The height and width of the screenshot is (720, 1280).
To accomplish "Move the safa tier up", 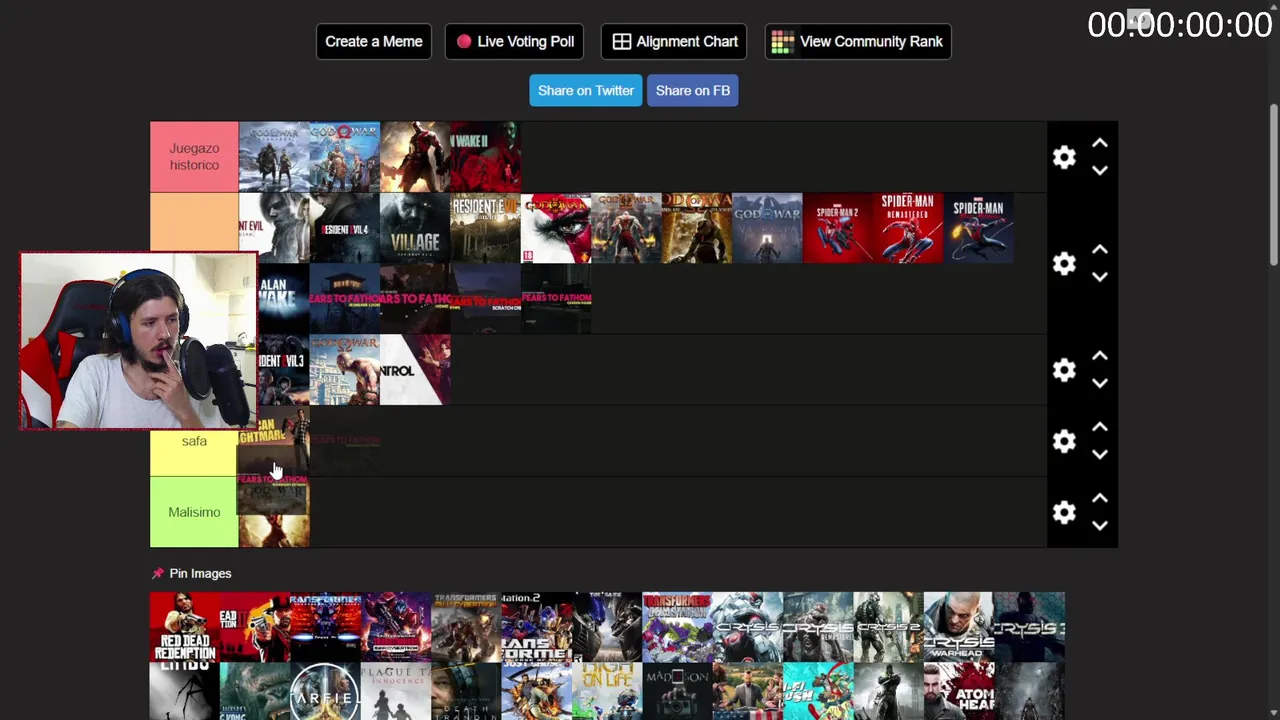I will pyautogui.click(x=1100, y=428).
